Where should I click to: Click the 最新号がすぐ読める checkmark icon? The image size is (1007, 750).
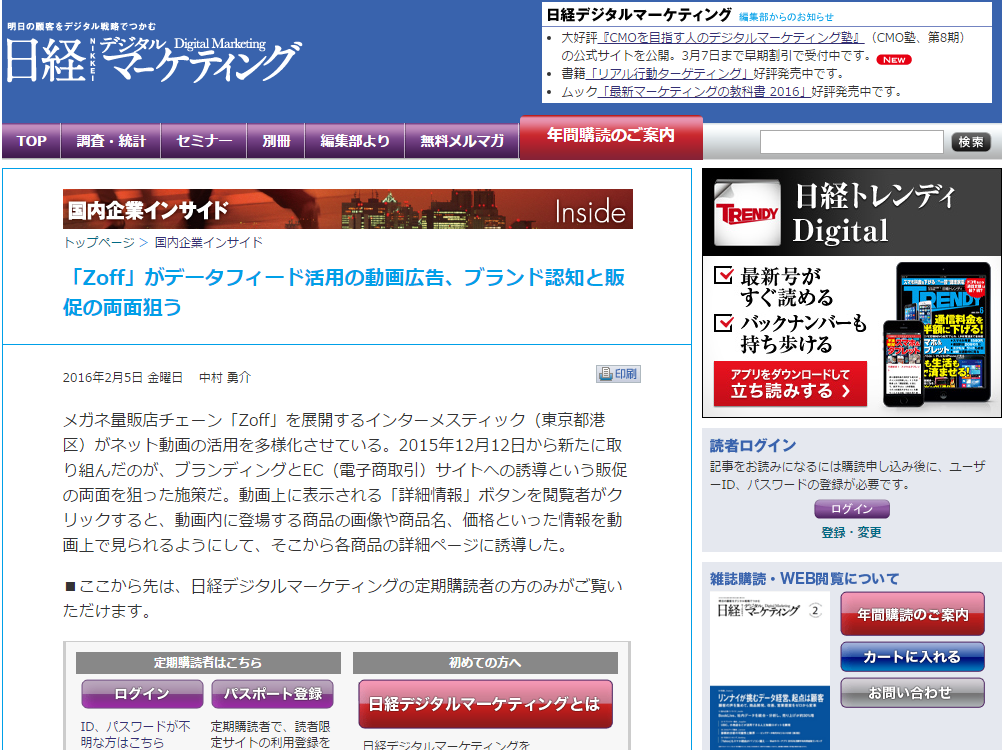coord(723,275)
